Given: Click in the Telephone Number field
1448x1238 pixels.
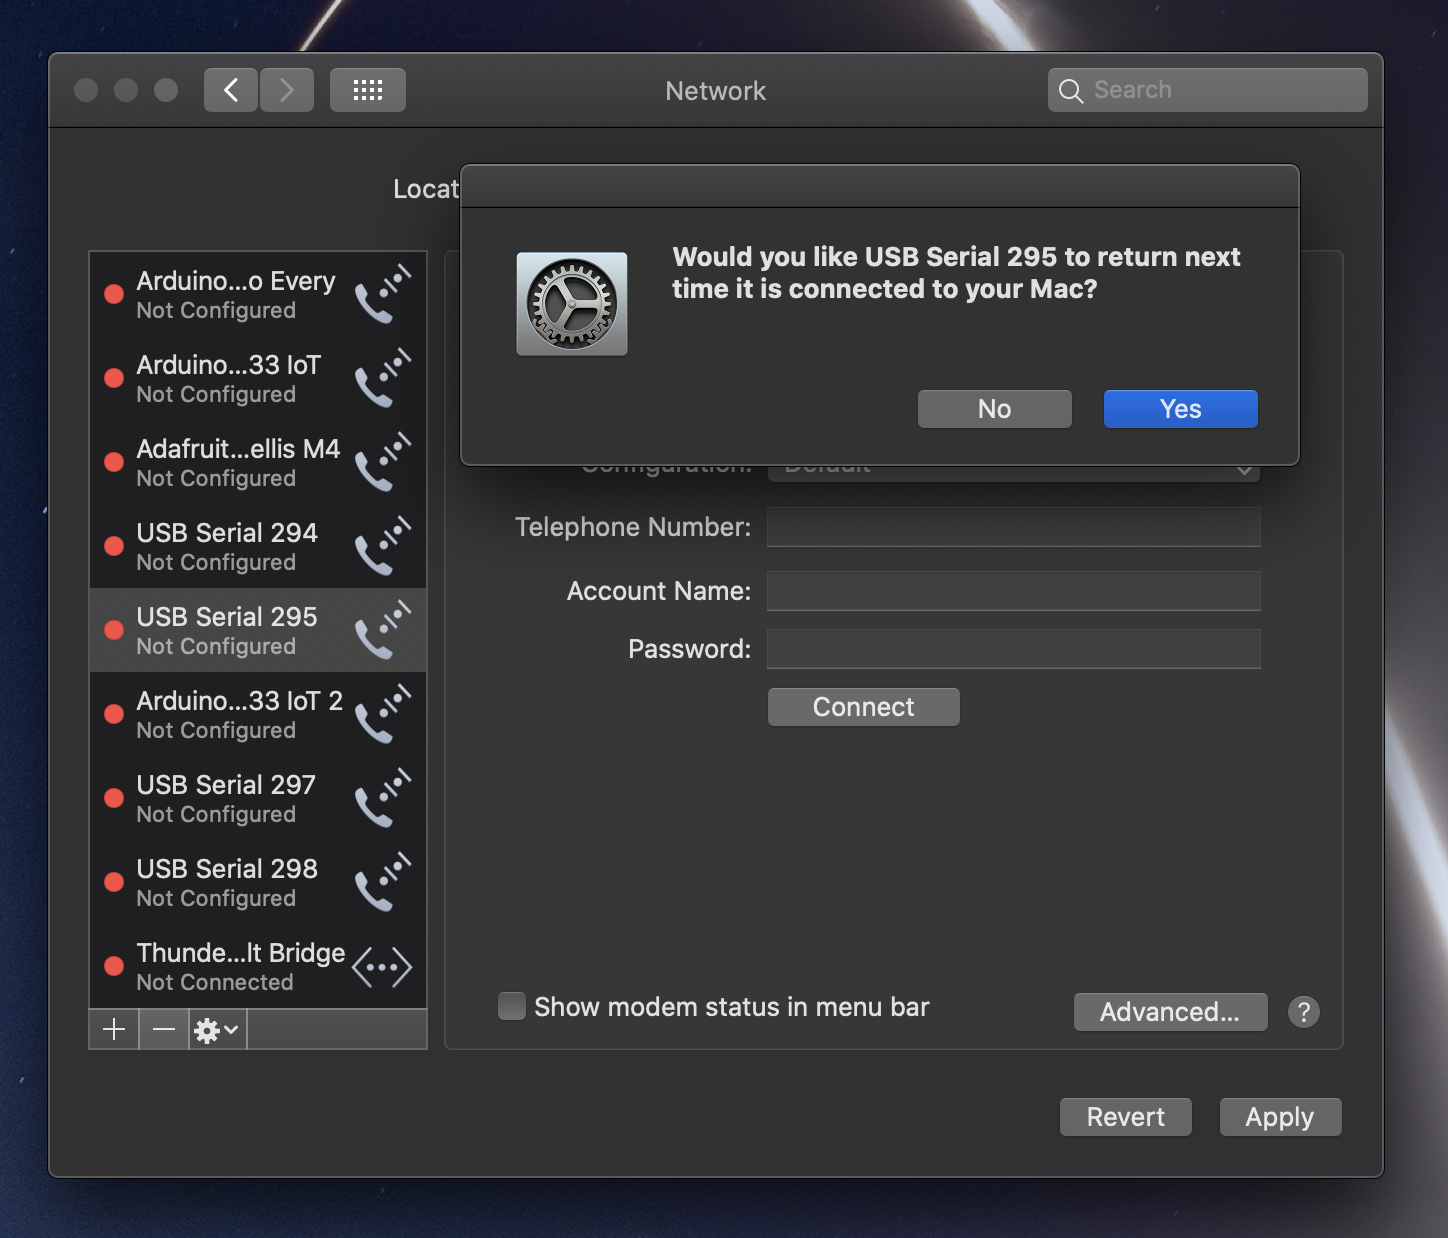Looking at the screenshot, I should pyautogui.click(x=1013, y=527).
